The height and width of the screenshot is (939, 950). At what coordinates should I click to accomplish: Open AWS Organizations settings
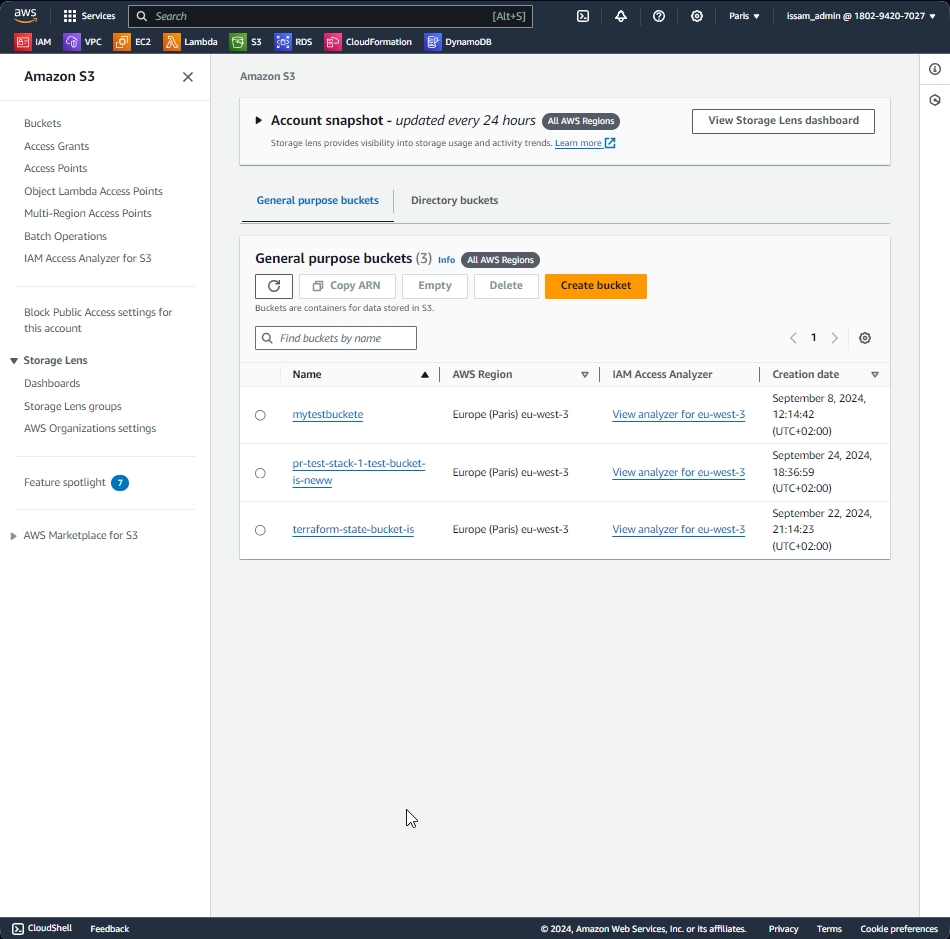coord(90,428)
